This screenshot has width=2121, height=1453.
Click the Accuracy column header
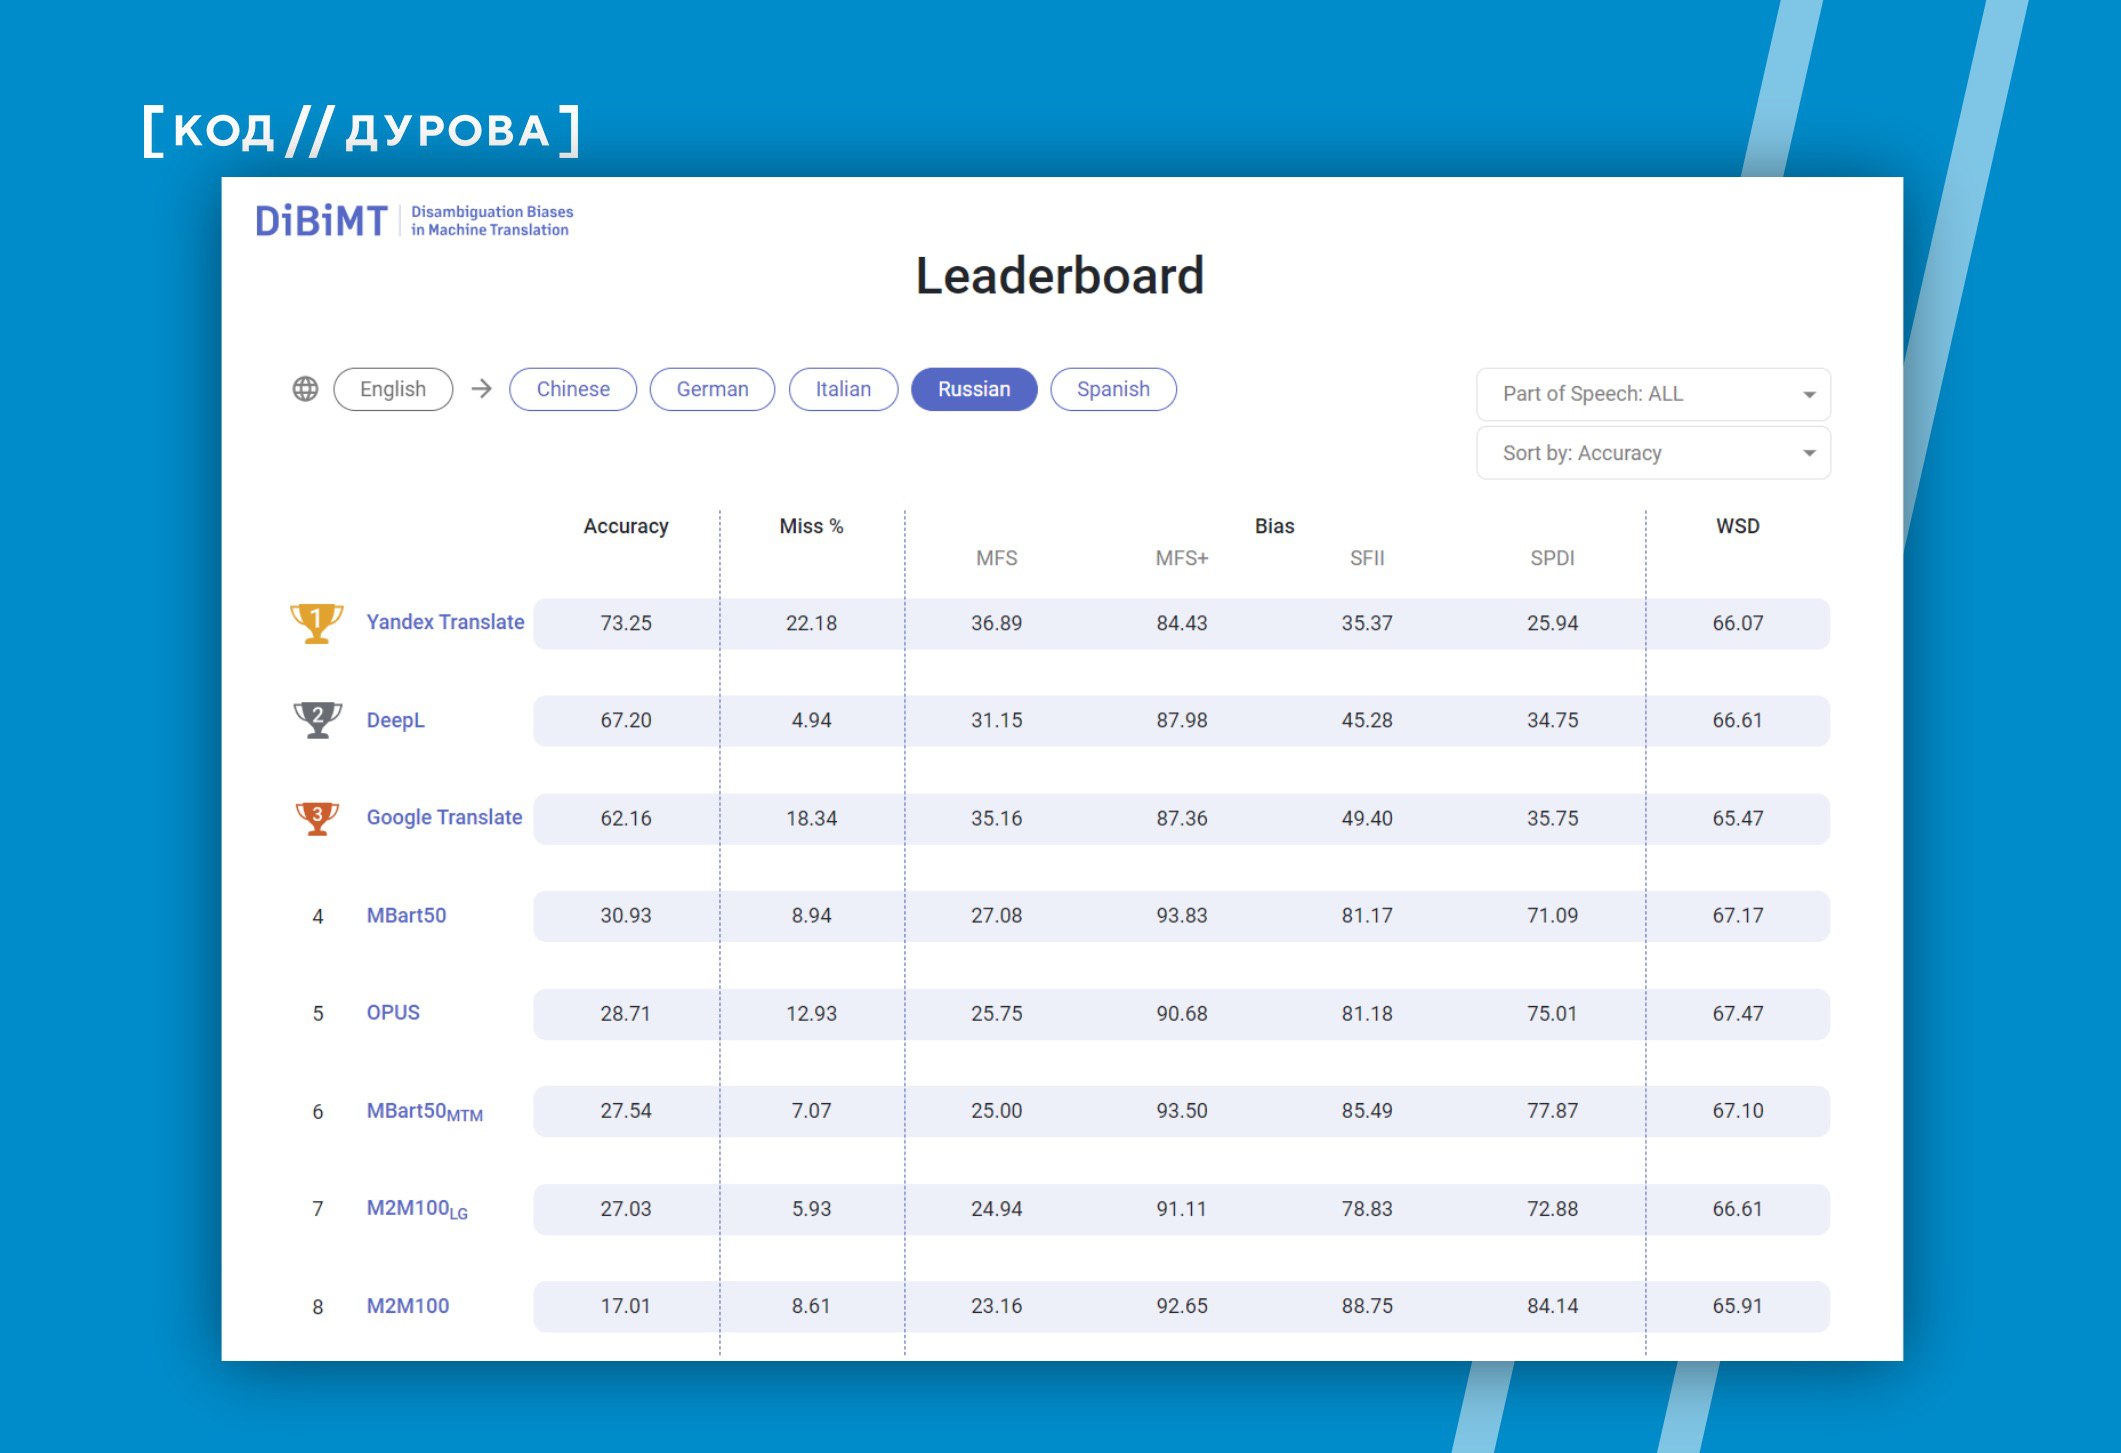(625, 526)
